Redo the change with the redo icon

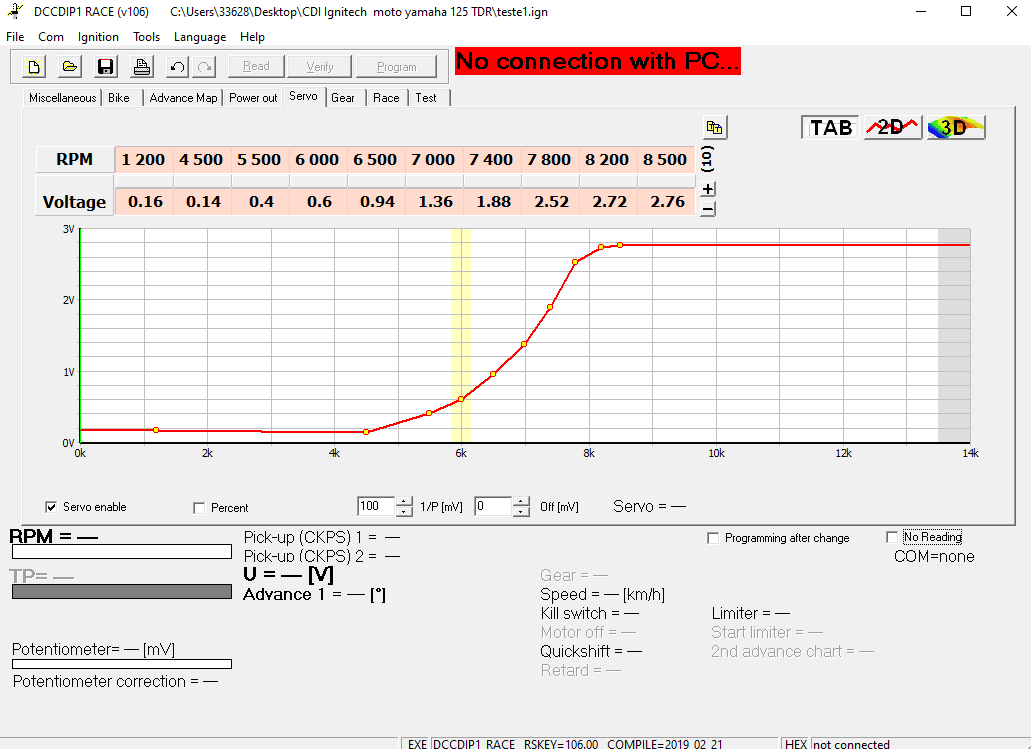tap(204, 66)
